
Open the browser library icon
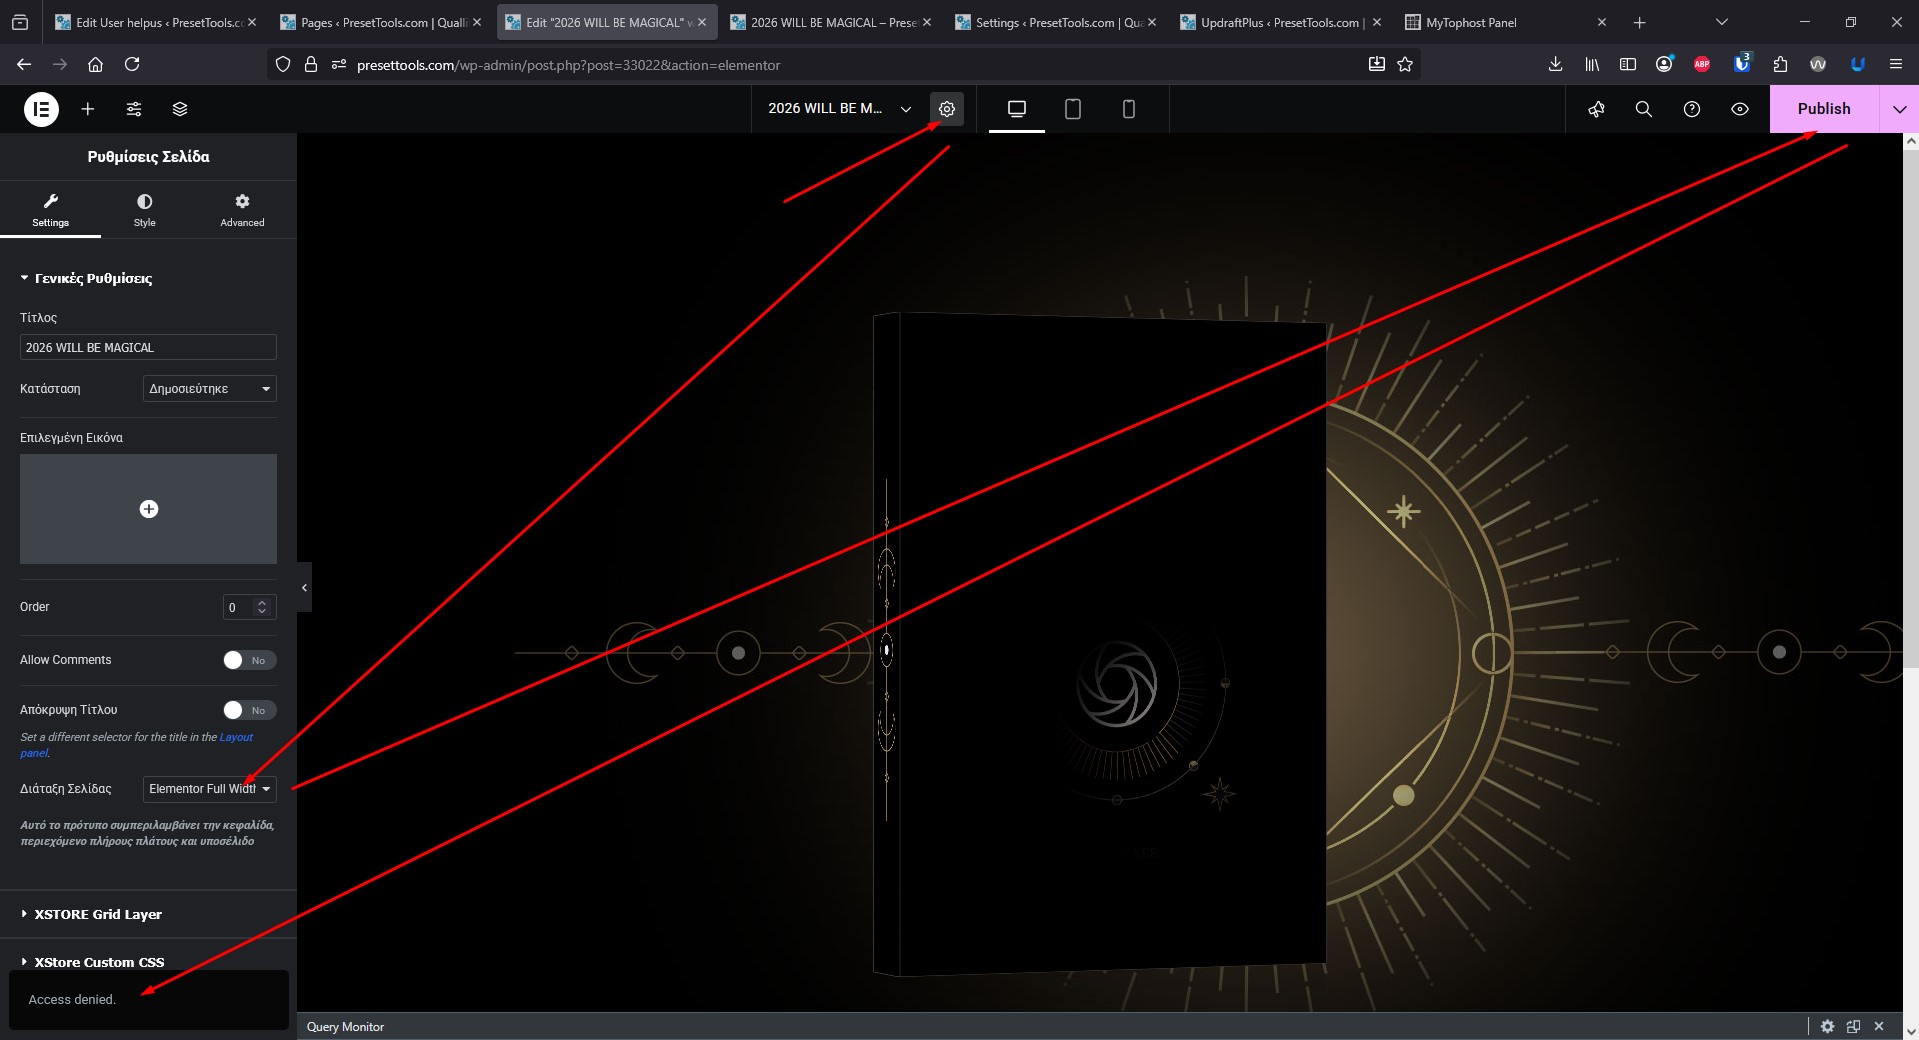(x=1592, y=64)
